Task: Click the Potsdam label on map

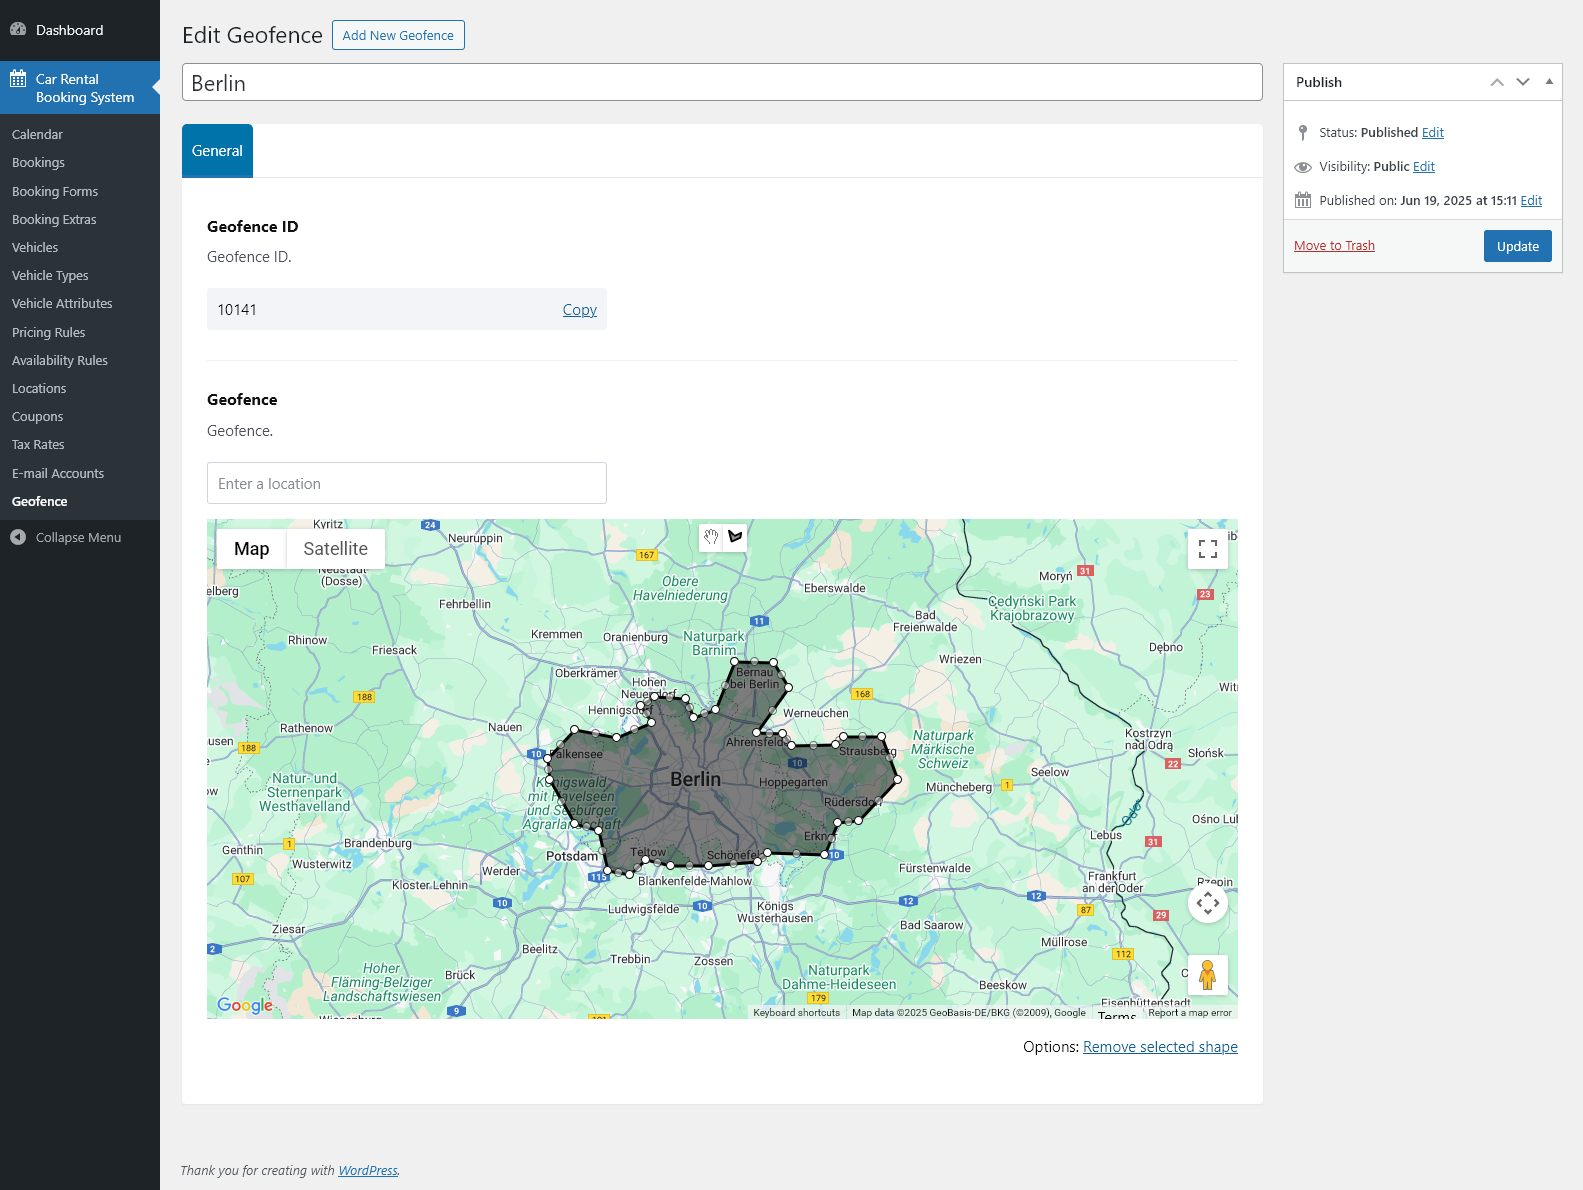Action: coord(572,856)
